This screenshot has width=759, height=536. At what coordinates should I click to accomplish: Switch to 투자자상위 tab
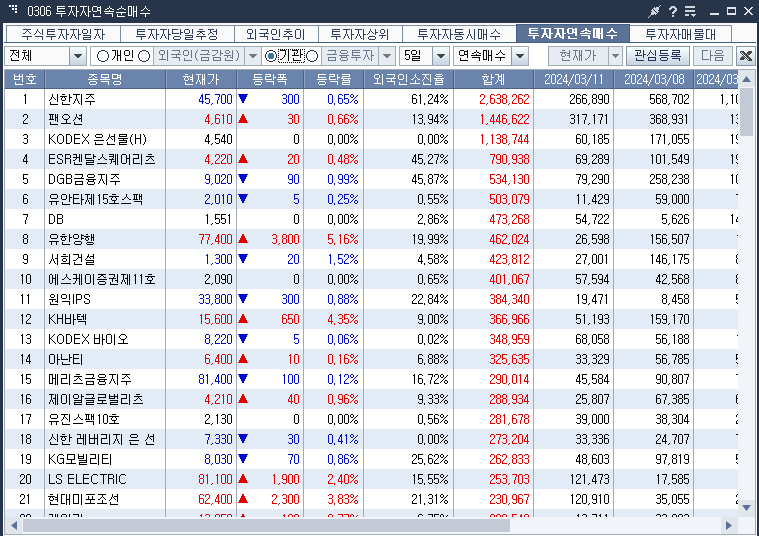(360, 34)
